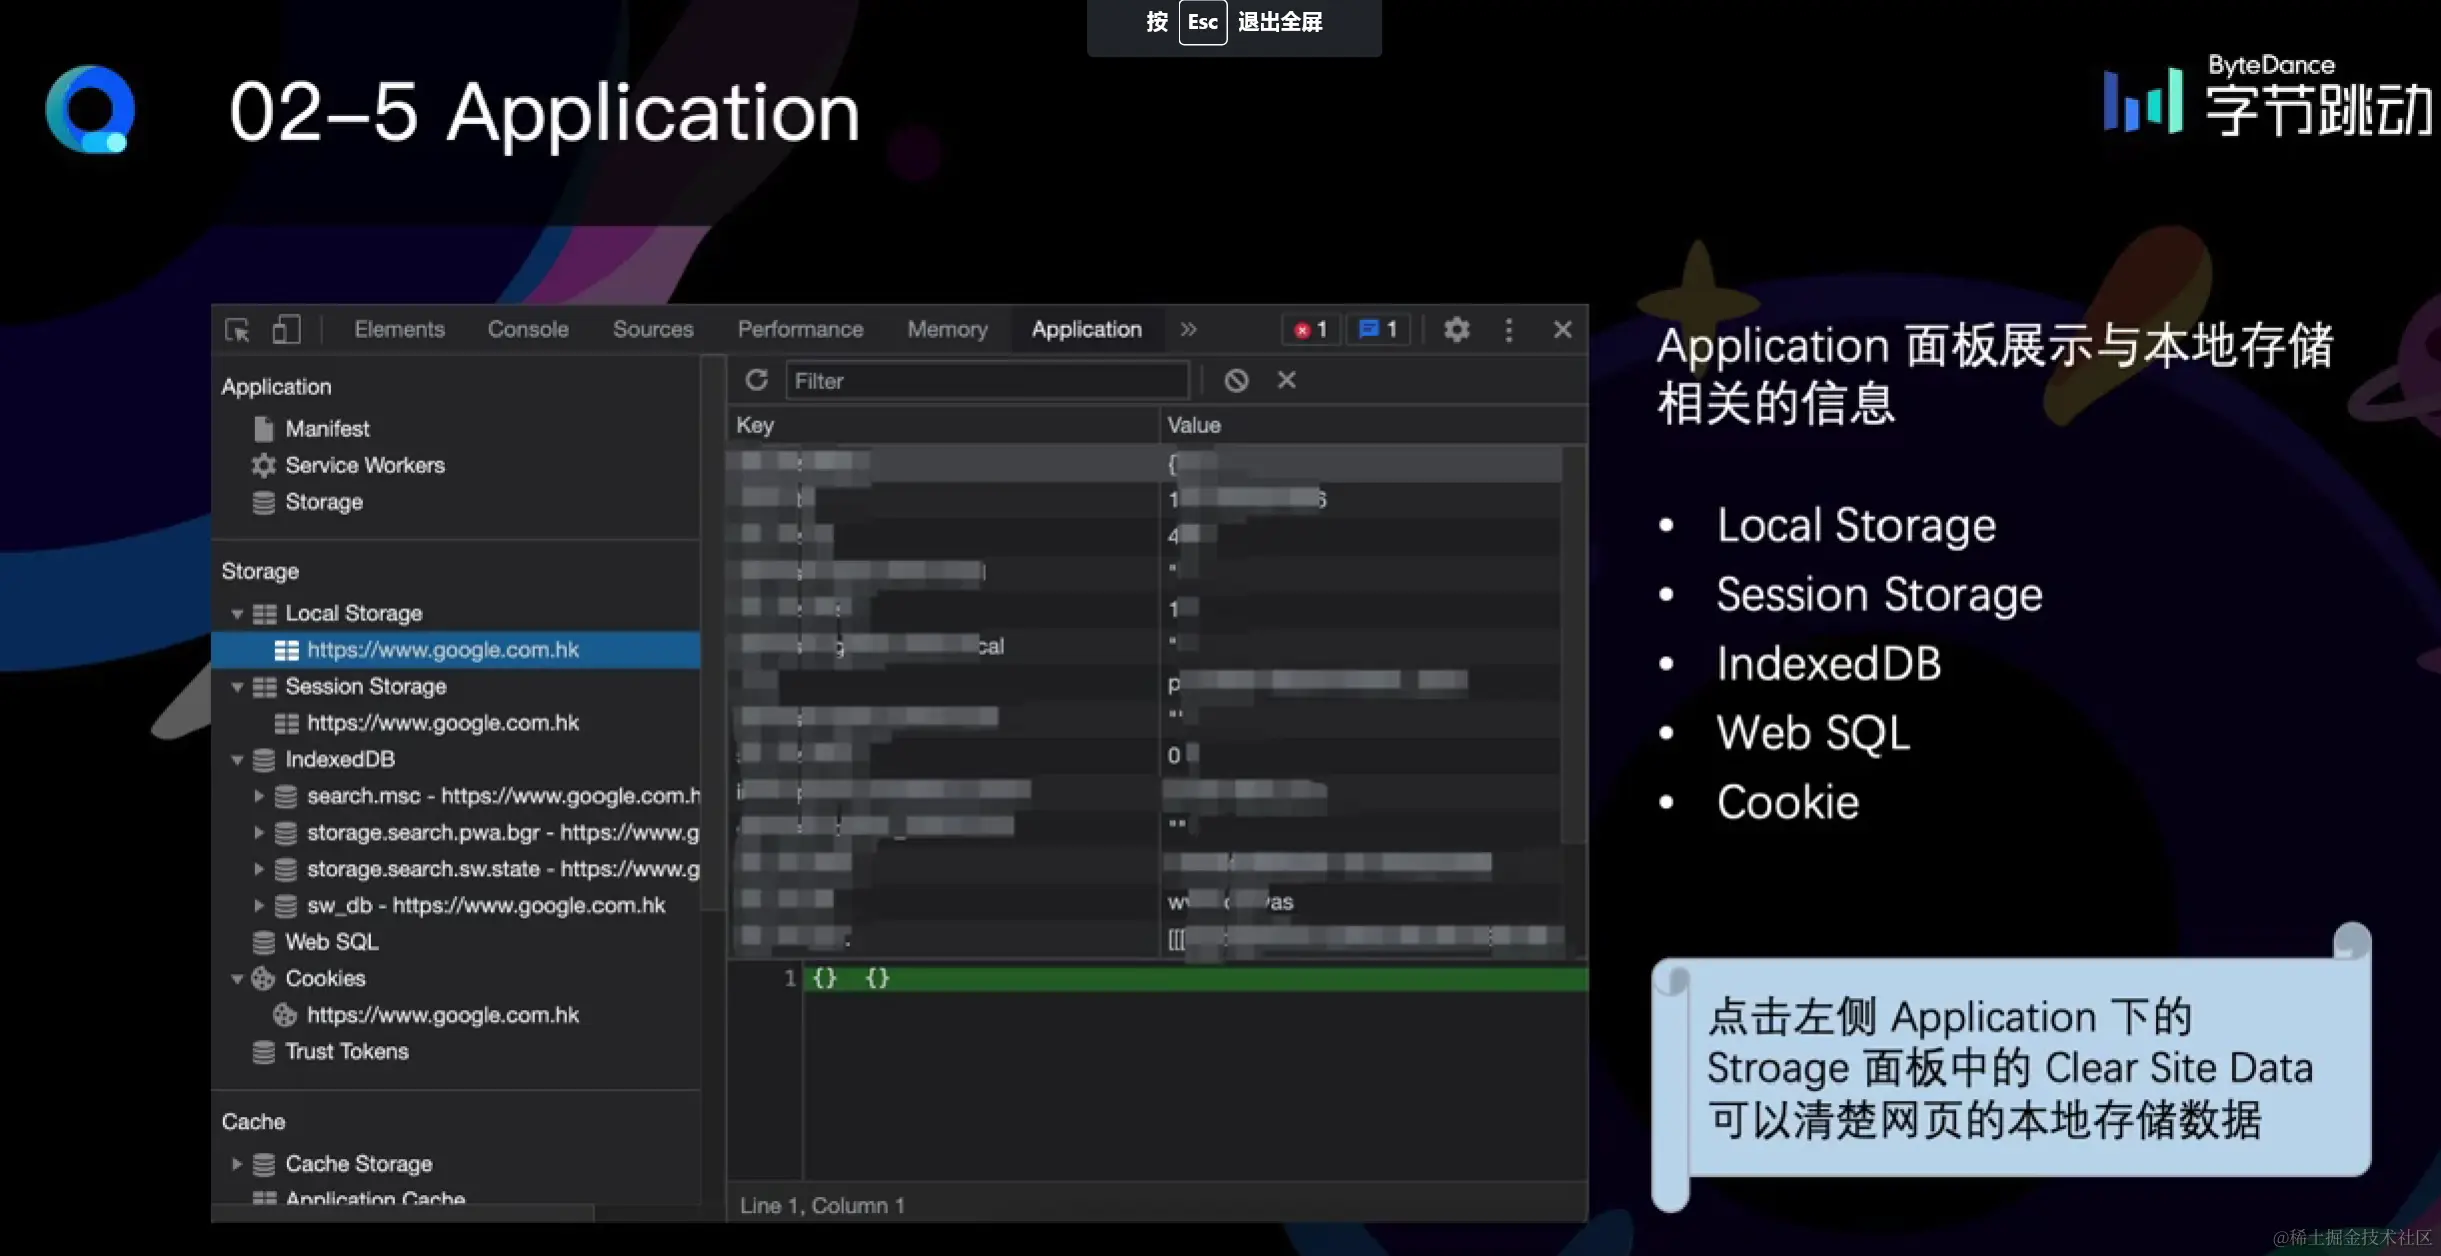The width and height of the screenshot is (2441, 1256).
Task: Expand the sw_db database entry
Action: pyautogui.click(x=259, y=906)
